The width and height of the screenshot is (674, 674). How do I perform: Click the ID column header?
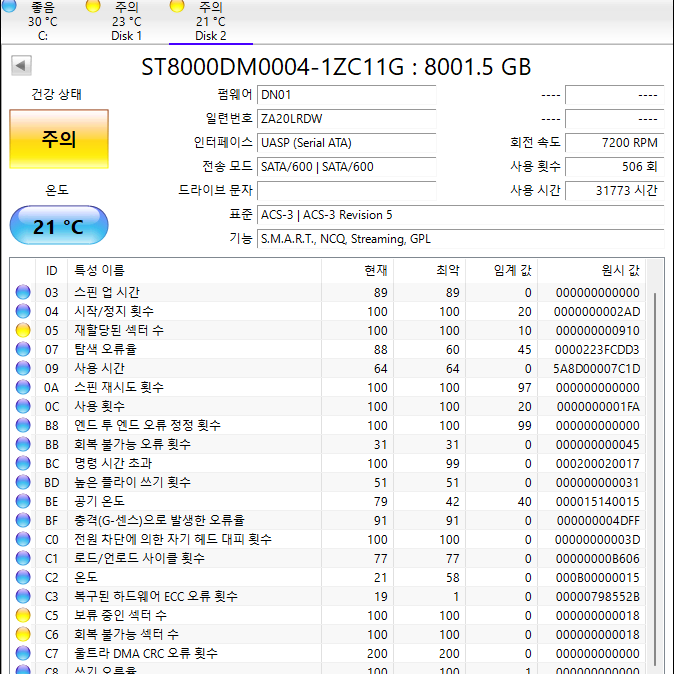click(x=51, y=270)
